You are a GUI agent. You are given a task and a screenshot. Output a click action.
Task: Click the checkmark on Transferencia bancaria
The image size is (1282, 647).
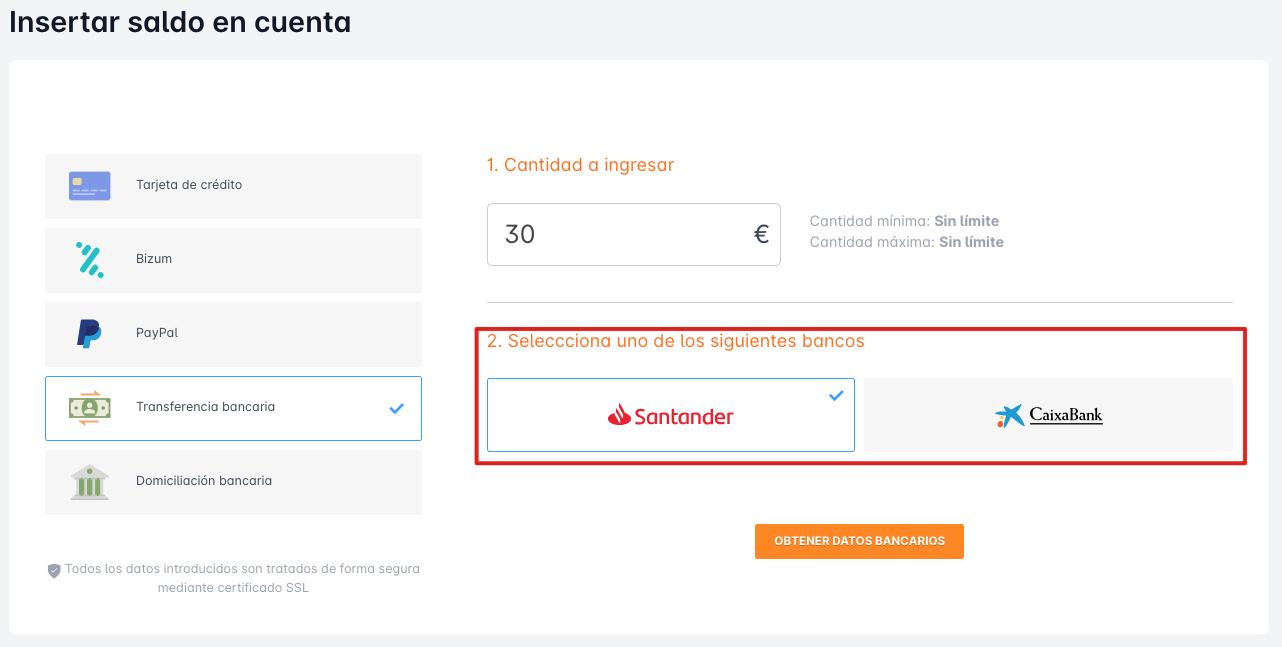pos(397,408)
